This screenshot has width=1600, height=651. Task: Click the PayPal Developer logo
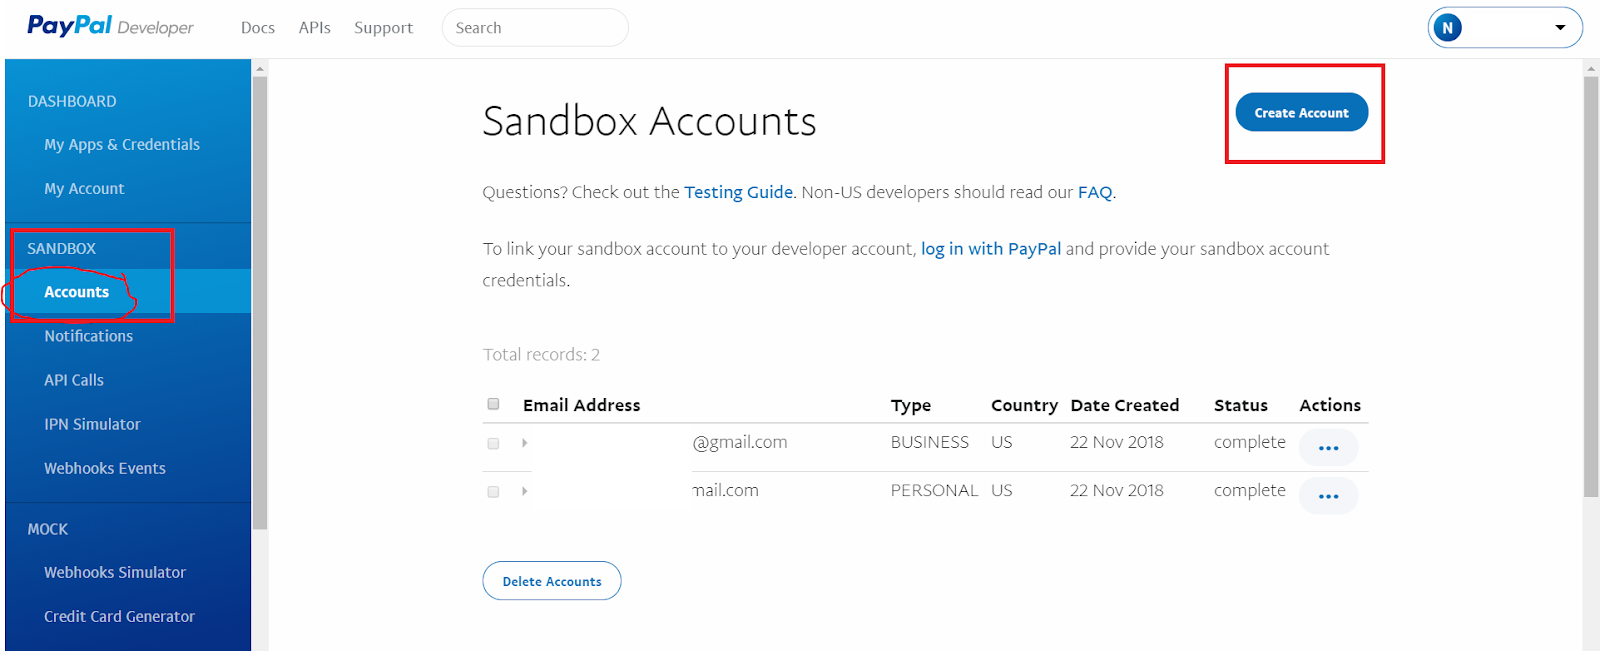(110, 26)
